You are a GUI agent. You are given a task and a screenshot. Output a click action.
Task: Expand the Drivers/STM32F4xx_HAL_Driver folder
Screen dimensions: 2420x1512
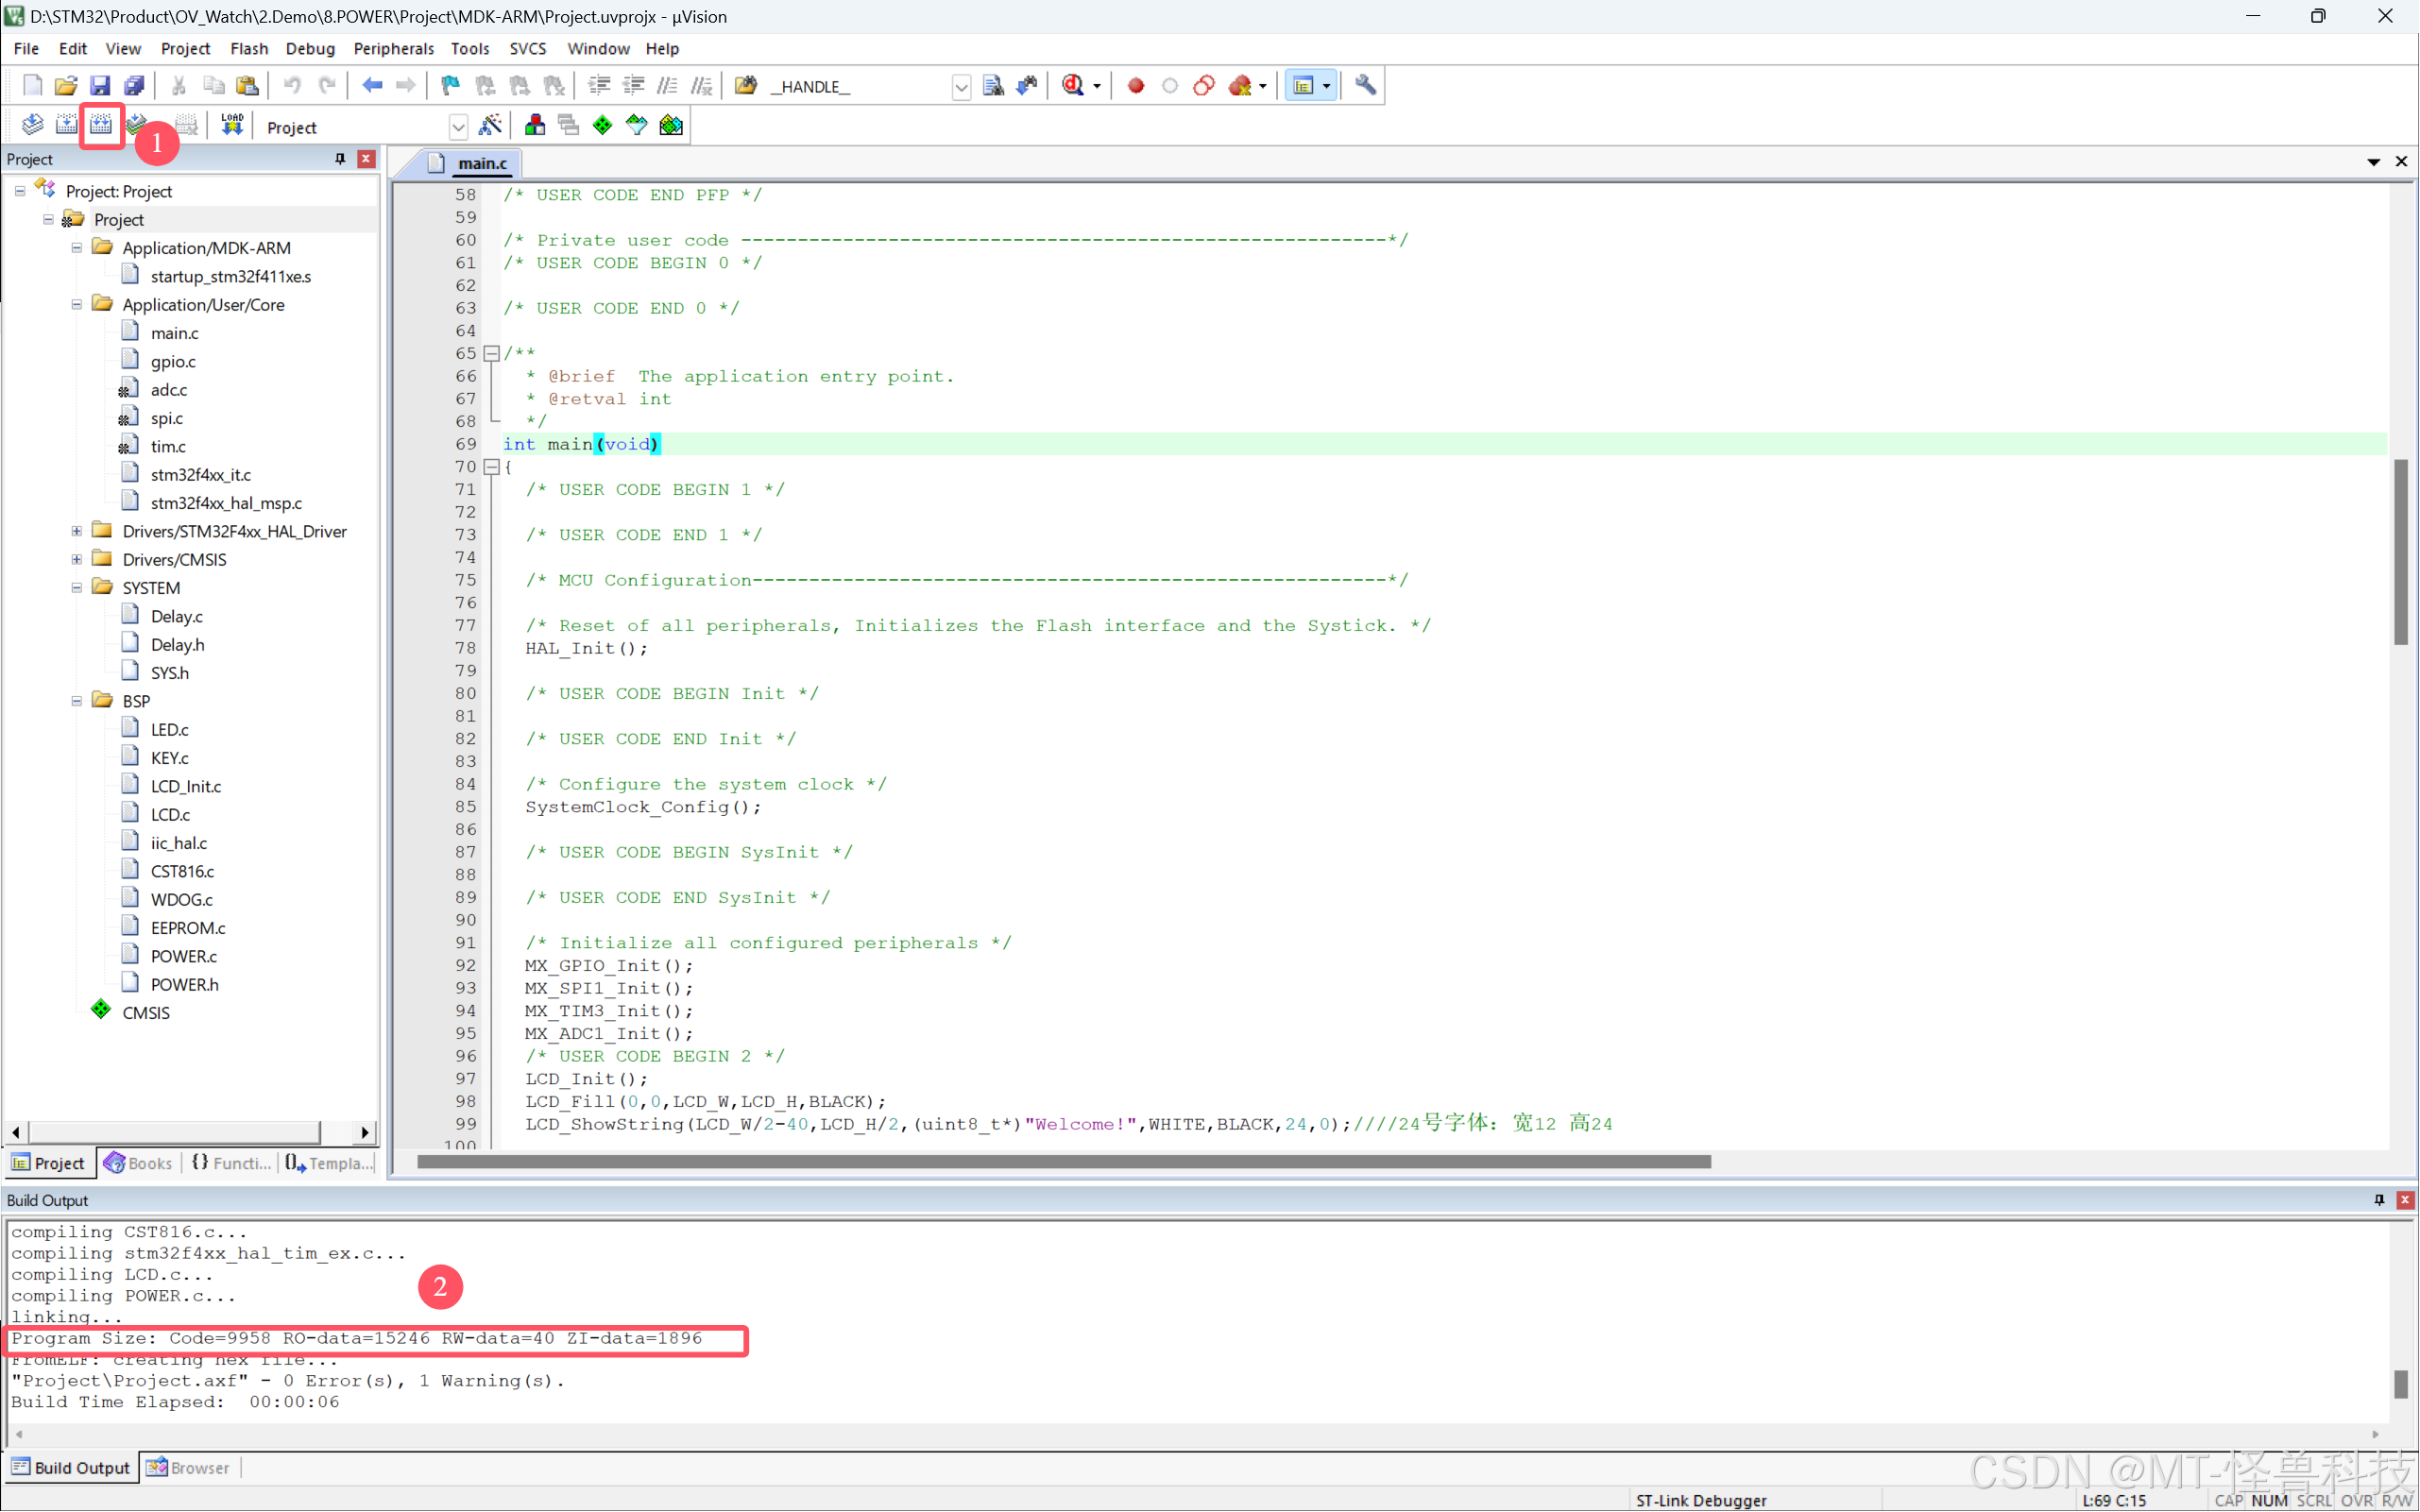tap(76, 531)
